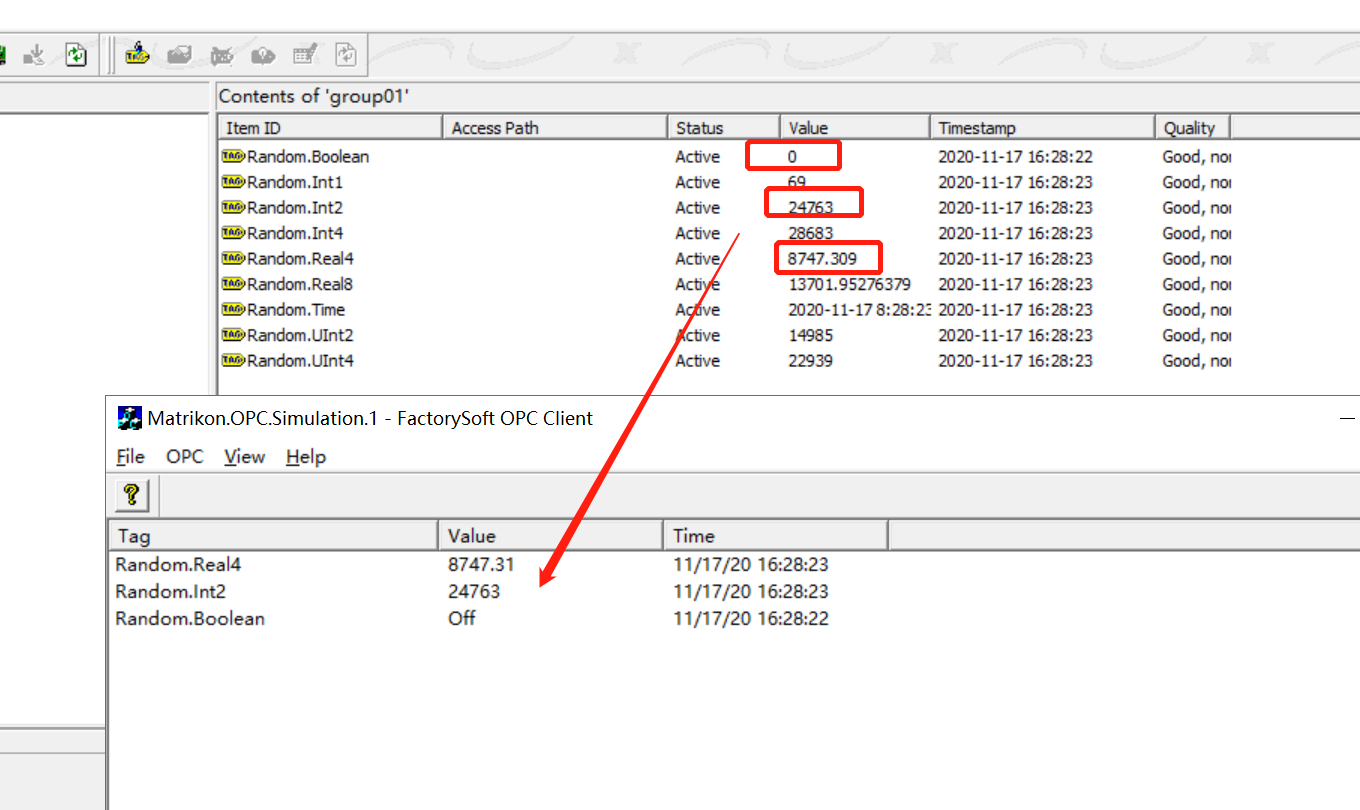The image size is (1360, 810).
Task: Click the tag icon beside Random.Time
Action: point(233,309)
